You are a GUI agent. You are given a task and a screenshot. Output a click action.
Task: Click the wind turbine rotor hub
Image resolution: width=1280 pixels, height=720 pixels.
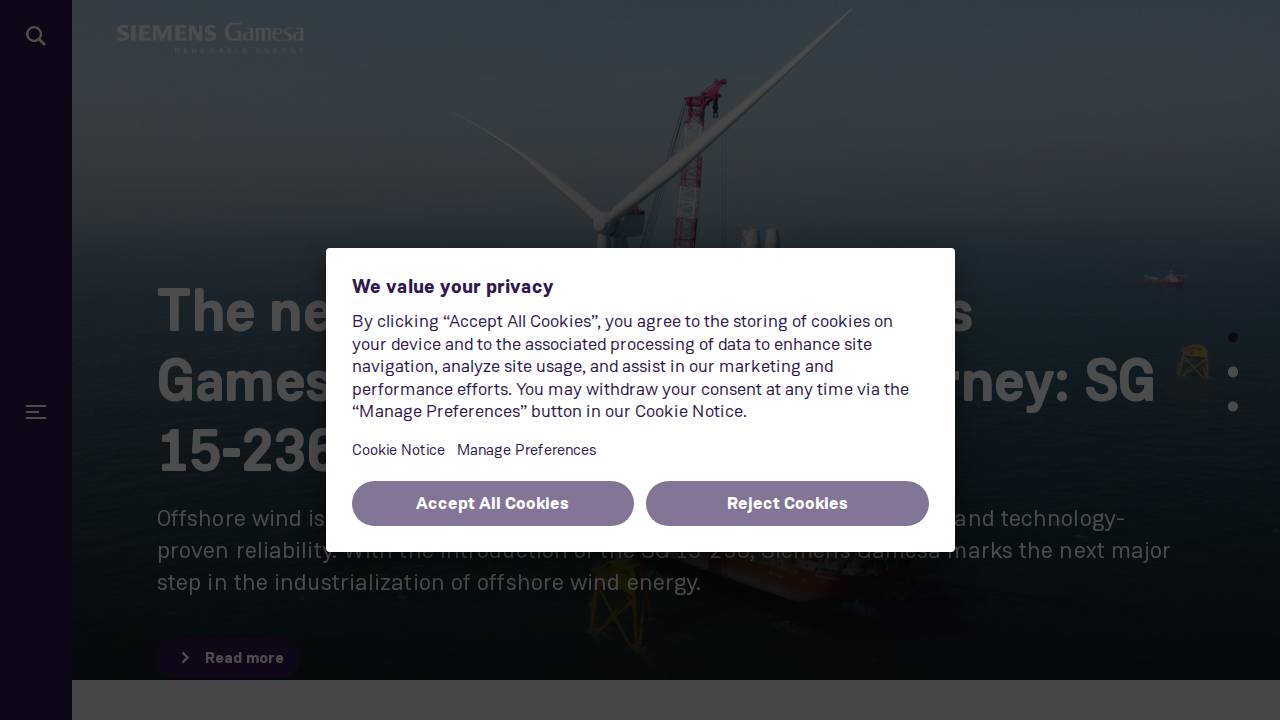pos(602,218)
